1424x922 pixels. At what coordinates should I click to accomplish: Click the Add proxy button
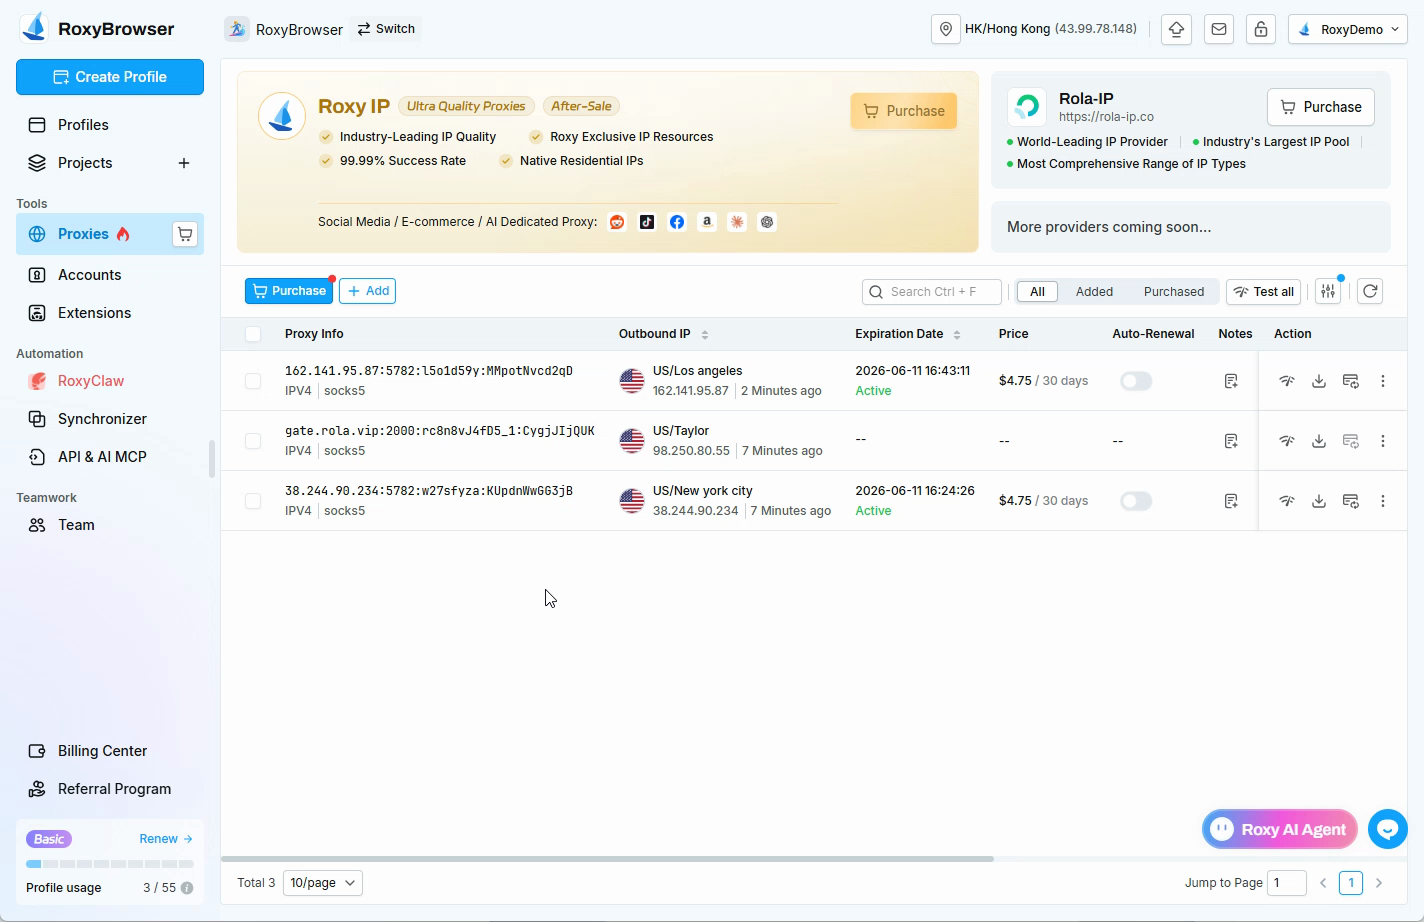[368, 291]
